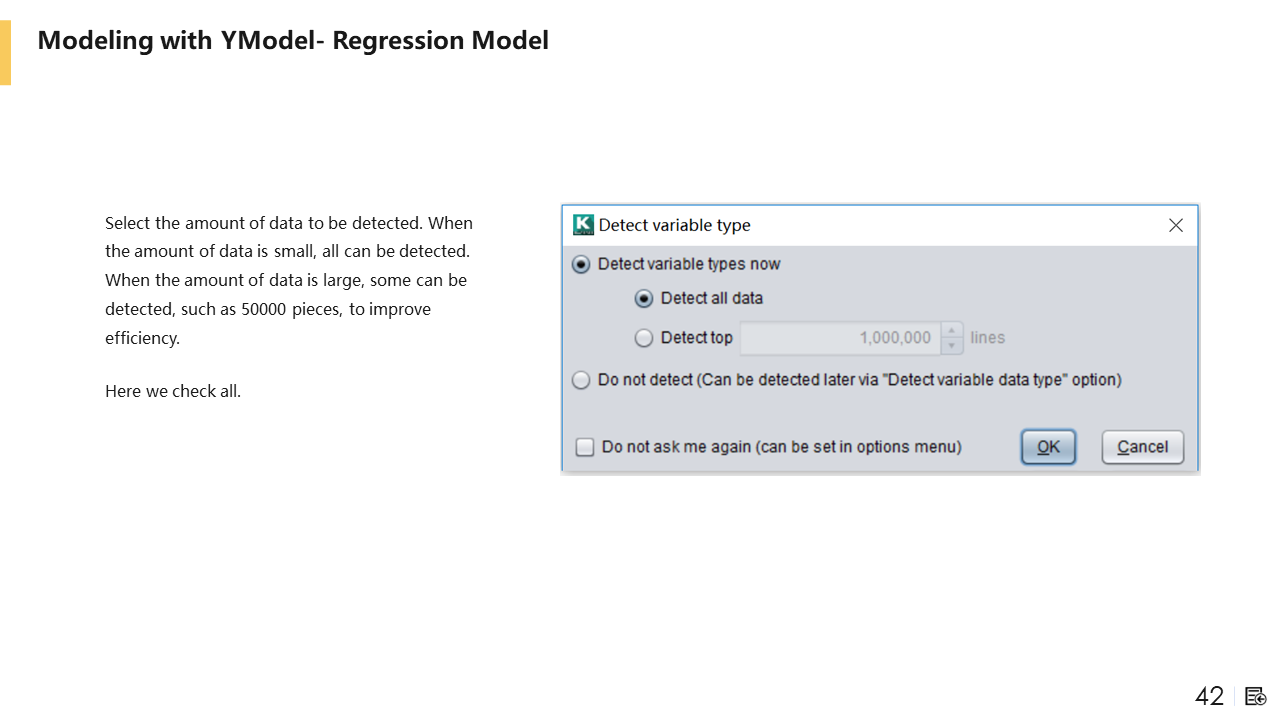
Task: Enable 'Do not ask me again' checkbox
Action: coord(585,447)
